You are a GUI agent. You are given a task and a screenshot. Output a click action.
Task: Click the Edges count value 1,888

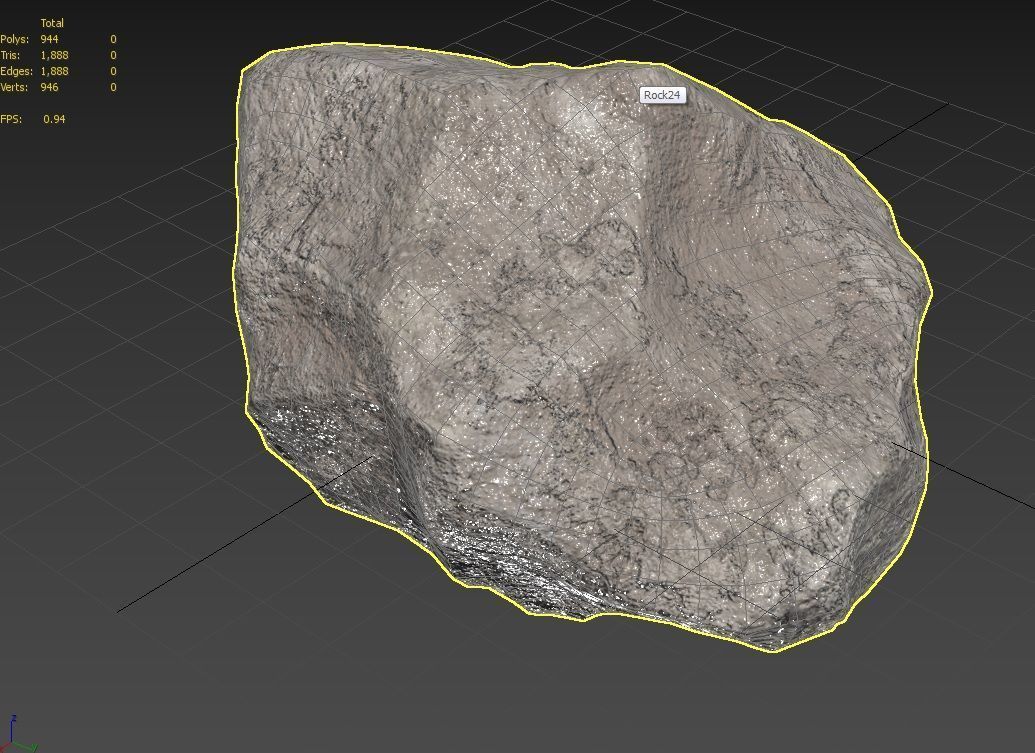(54, 71)
